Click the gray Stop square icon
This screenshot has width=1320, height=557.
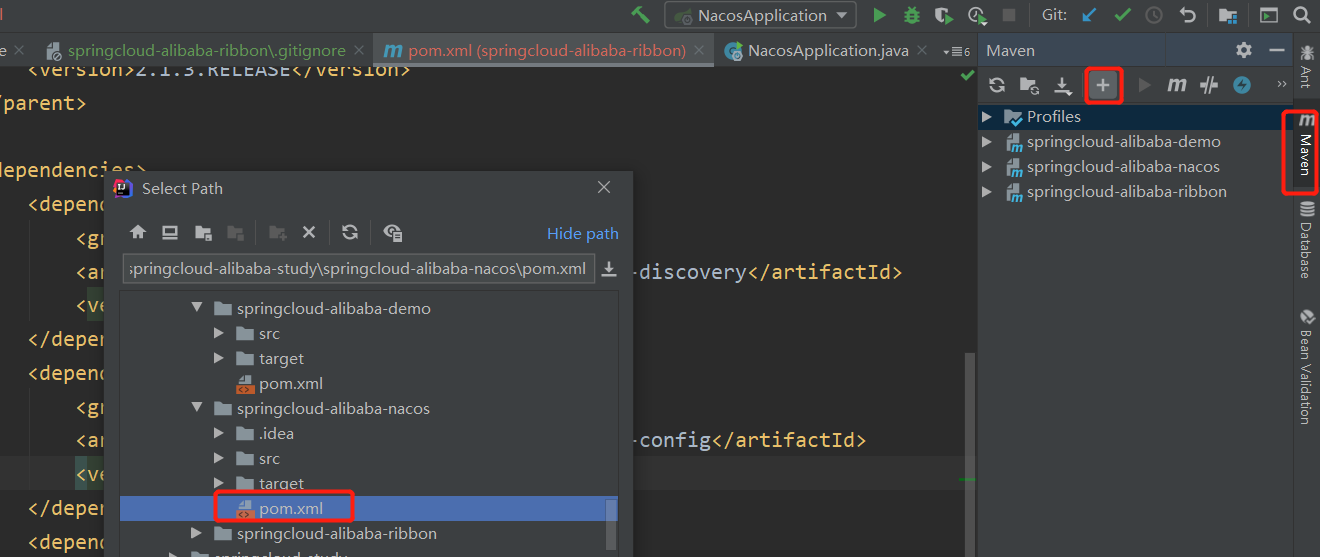(x=1009, y=15)
